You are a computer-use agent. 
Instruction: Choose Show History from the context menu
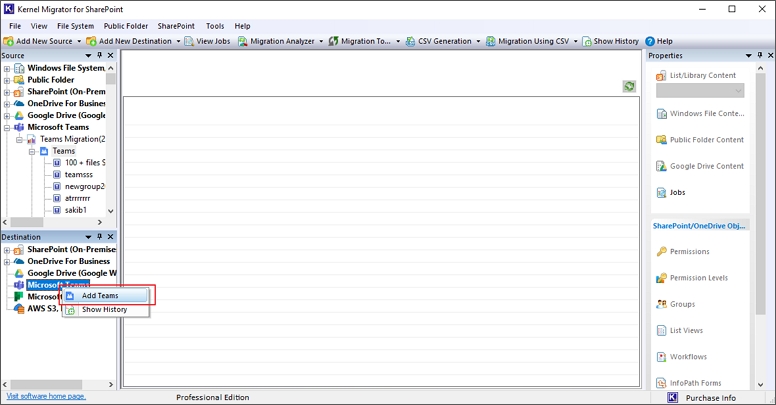105,309
